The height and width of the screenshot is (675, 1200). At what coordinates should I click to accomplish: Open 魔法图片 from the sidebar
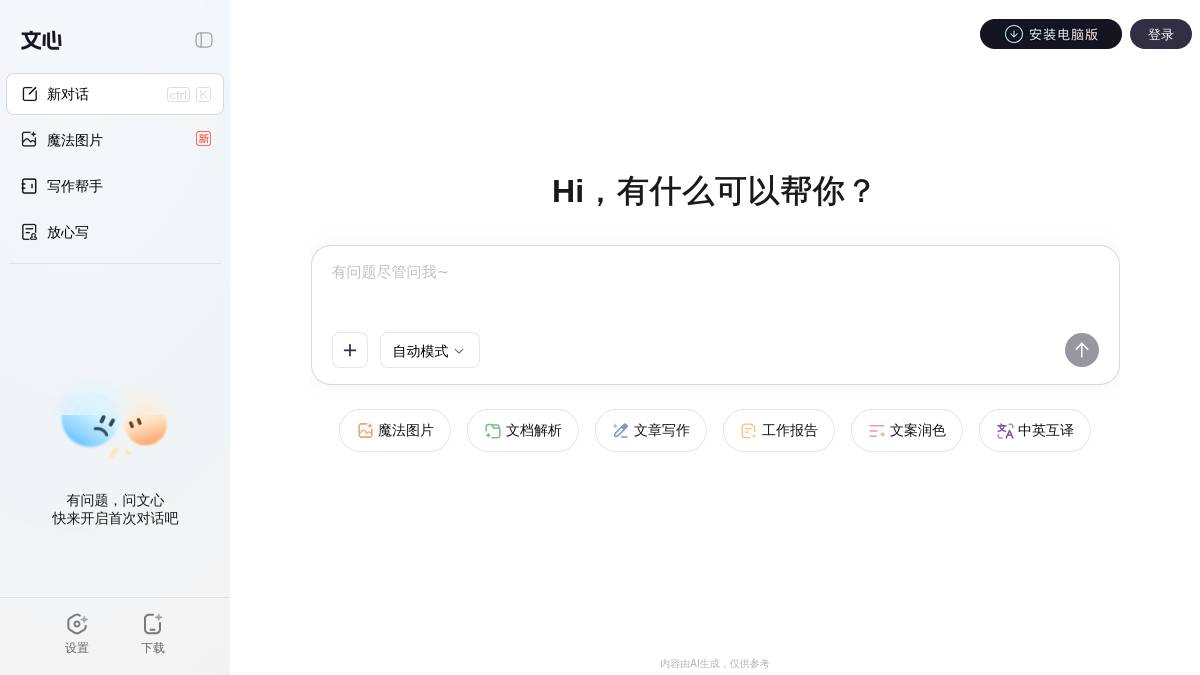(75, 140)
